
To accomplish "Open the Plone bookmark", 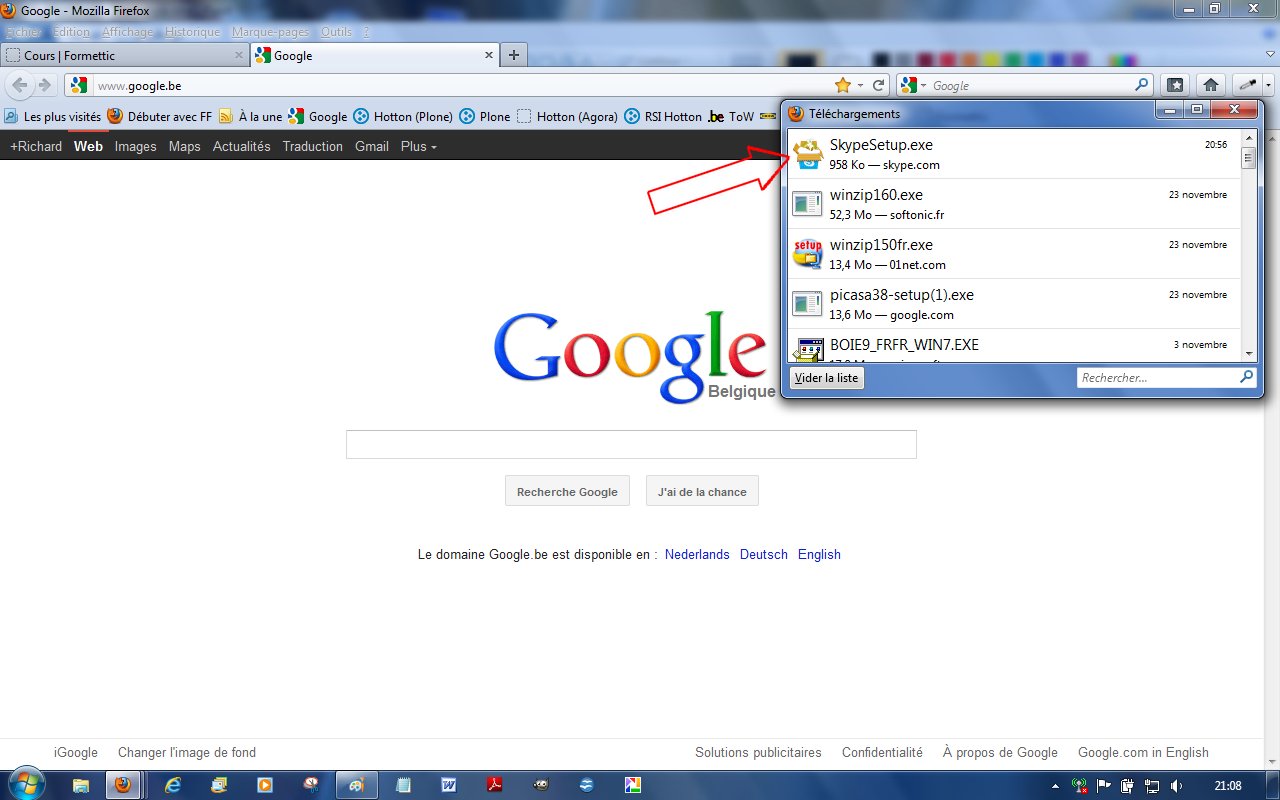I will tap(485, 116).
